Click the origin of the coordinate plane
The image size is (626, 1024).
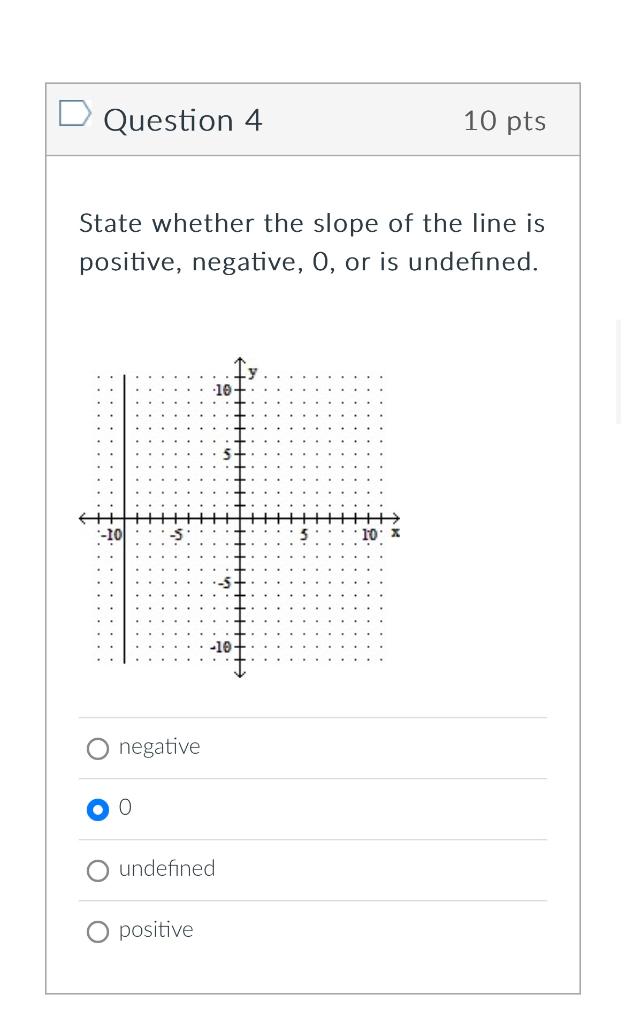tap(240, 519)
